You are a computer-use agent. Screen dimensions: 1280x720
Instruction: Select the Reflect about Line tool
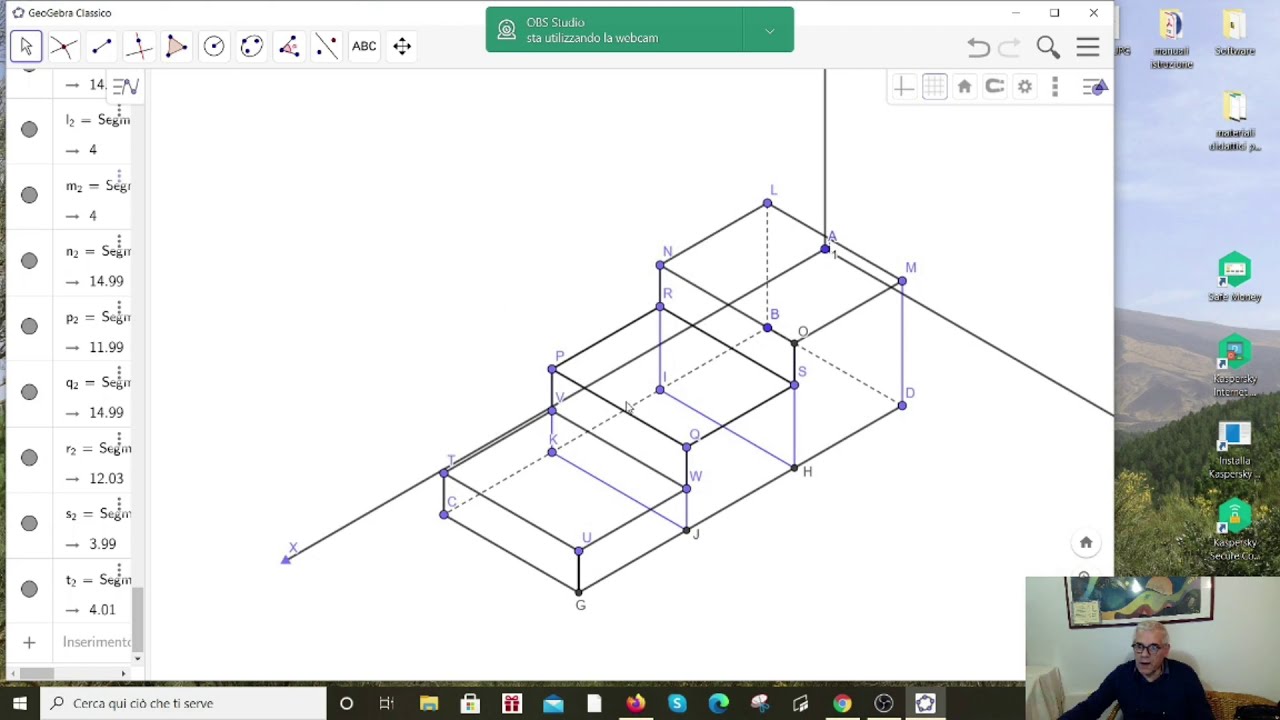(x=326, y=46)
